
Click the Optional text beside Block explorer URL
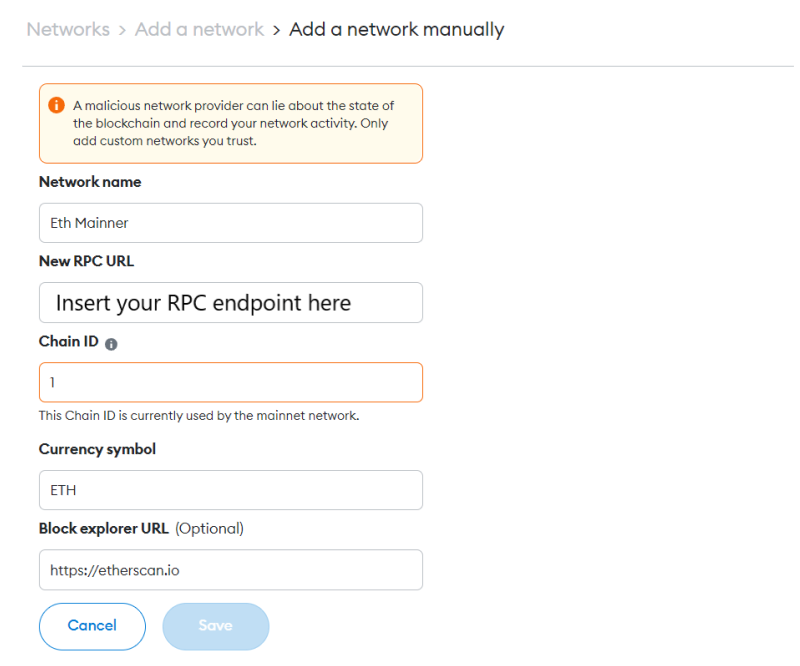209,528
